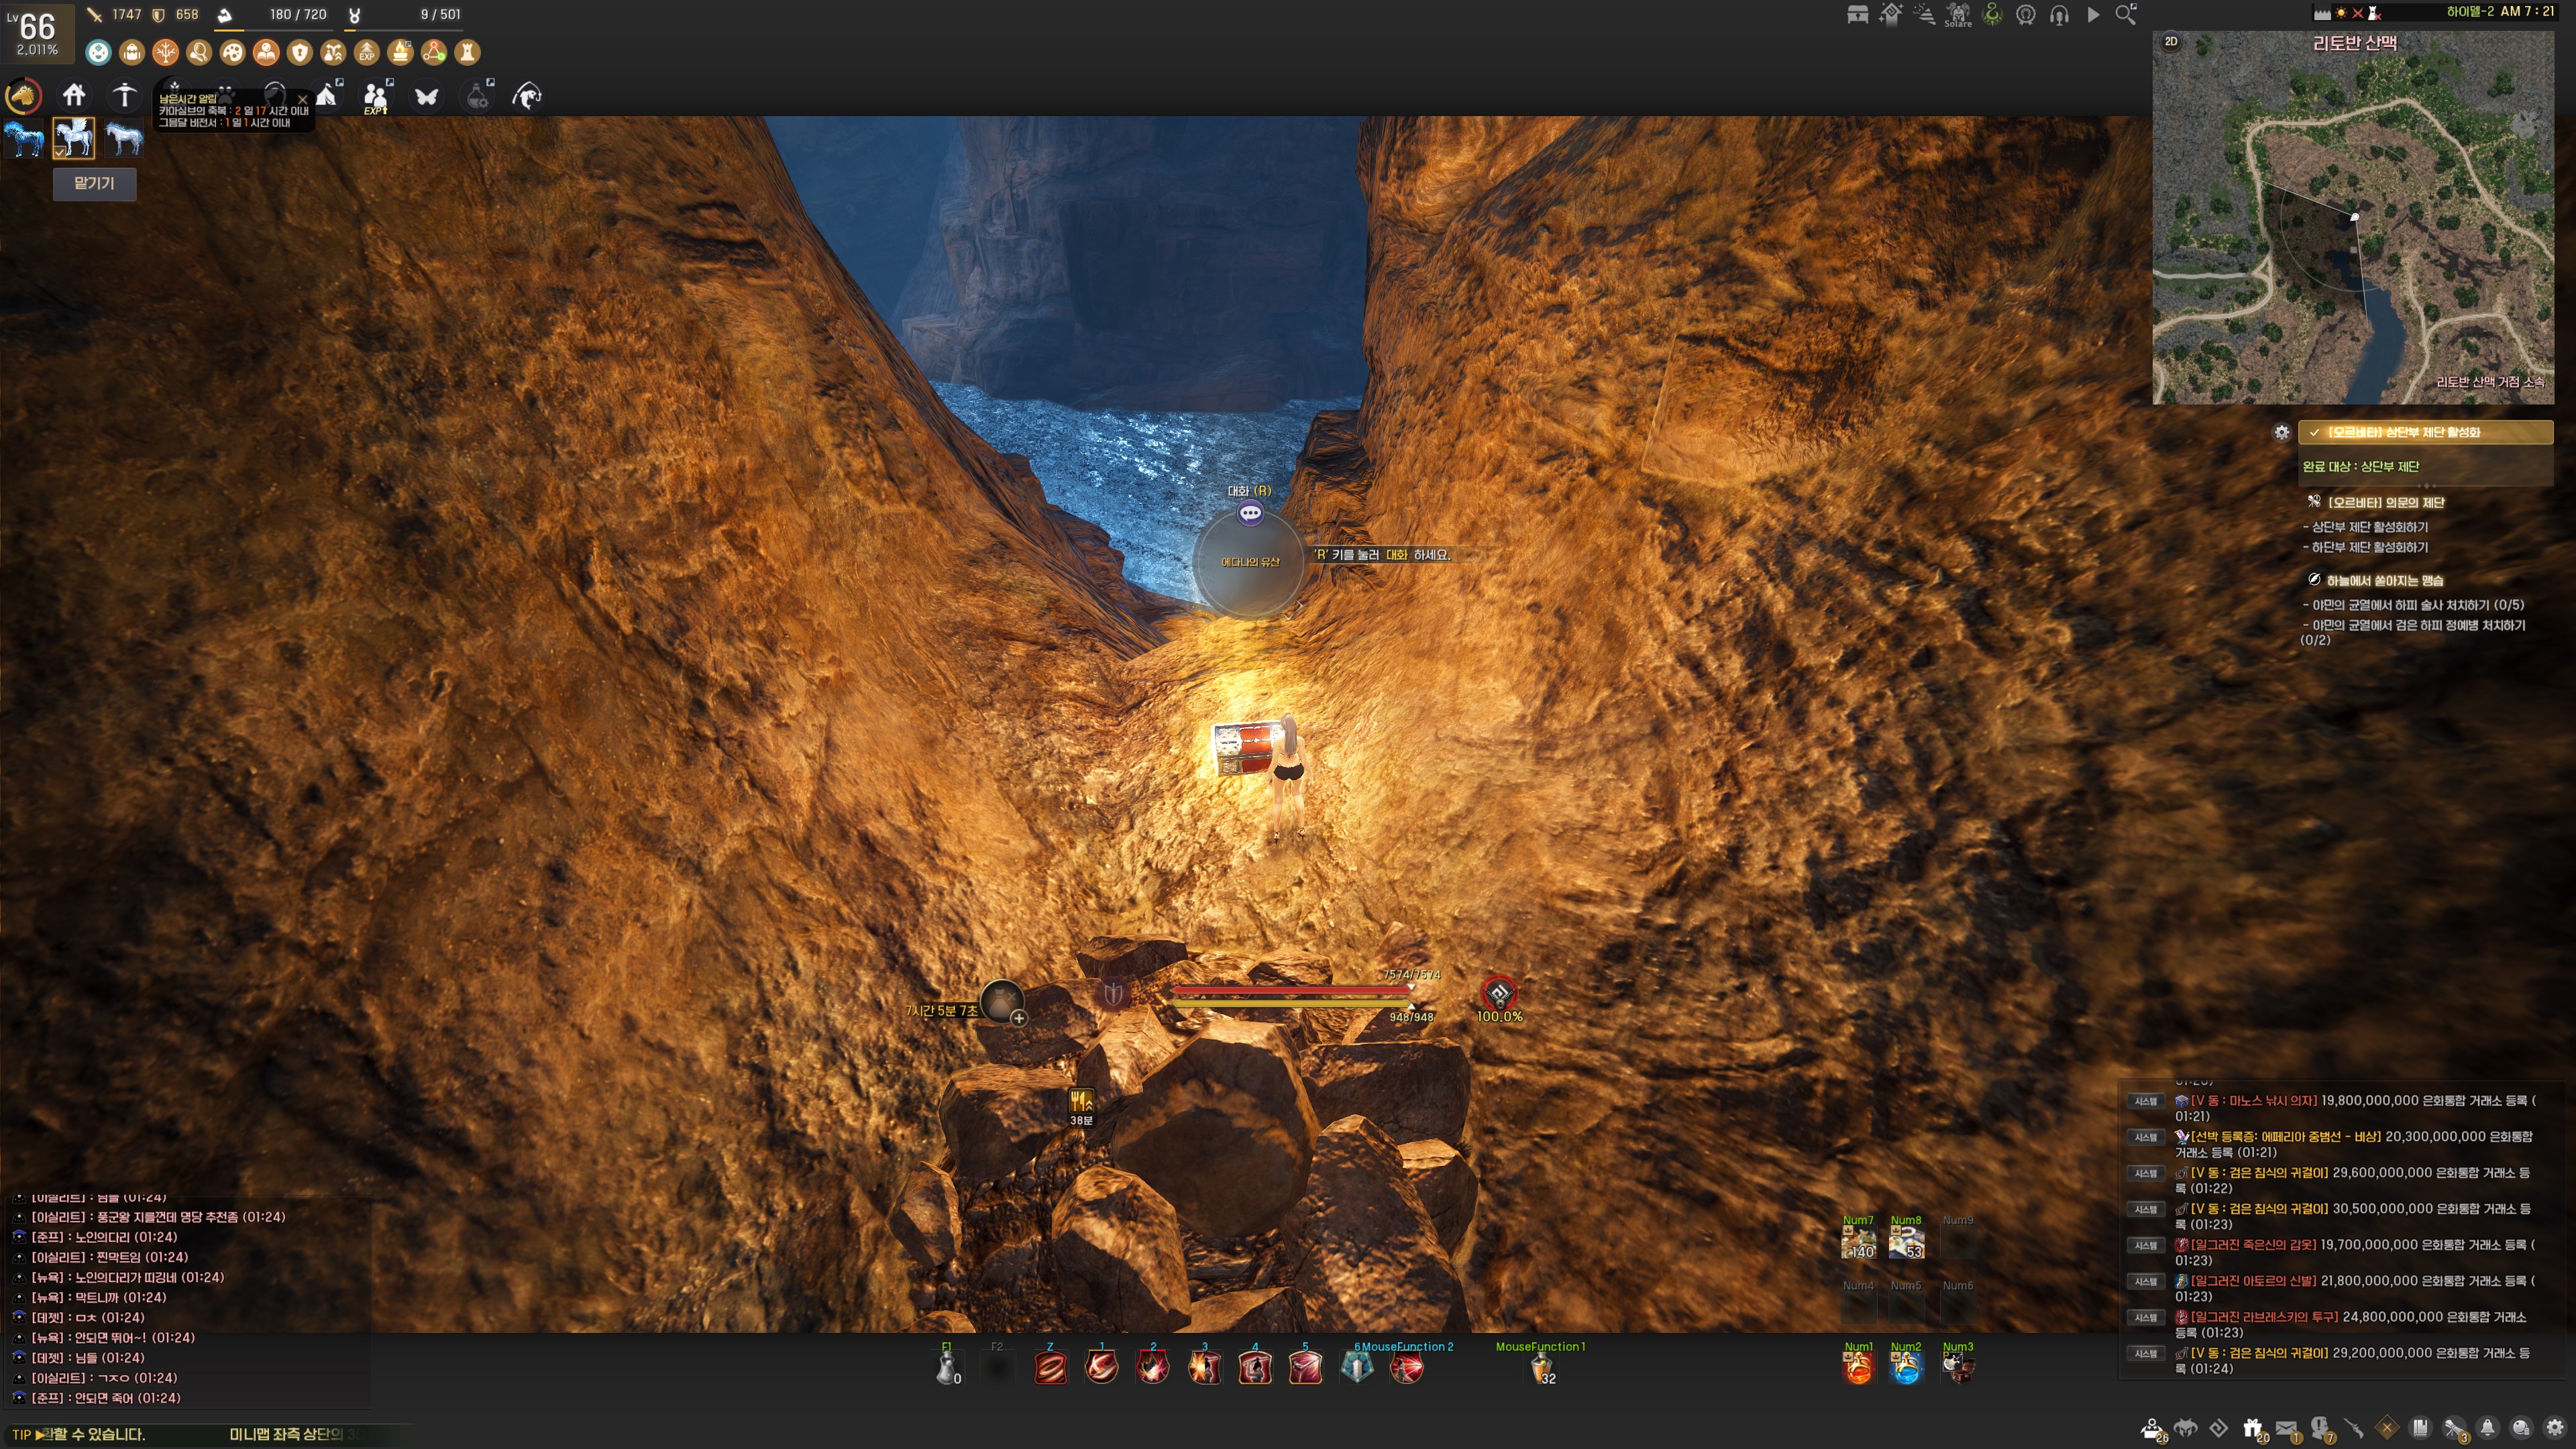2576x1449 pixels.
Task: Click the bell notifications icon
Action: coord(2487,1428)
